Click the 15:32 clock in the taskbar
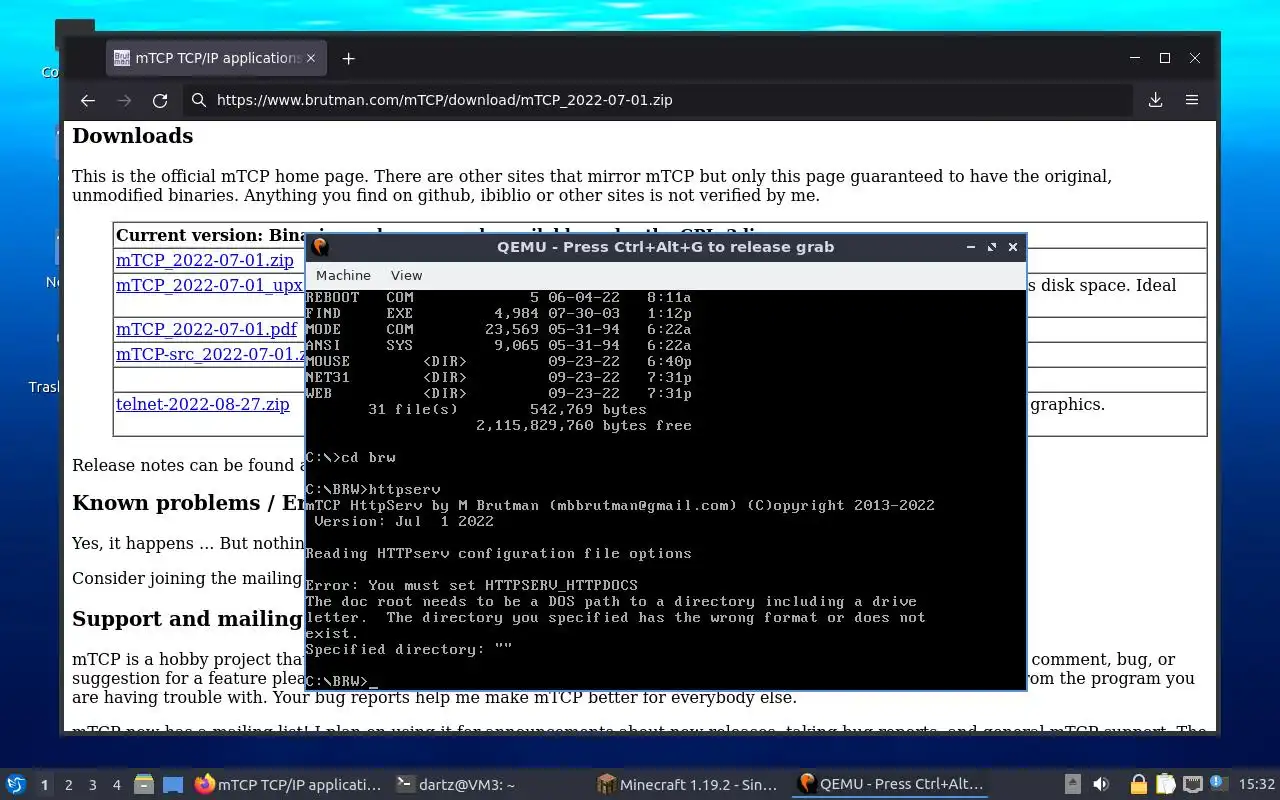Screen dimensions: 1280x800 [1256, 785]
